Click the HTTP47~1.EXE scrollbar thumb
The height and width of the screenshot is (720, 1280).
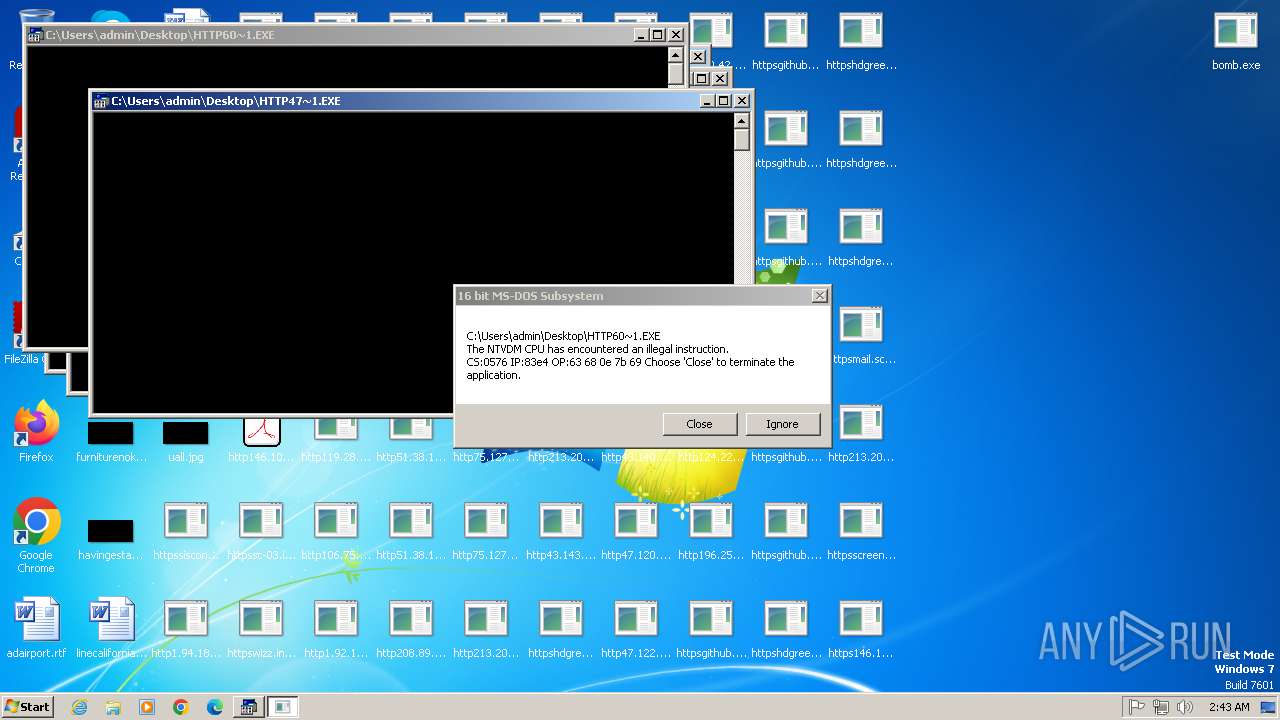[741, 139]
